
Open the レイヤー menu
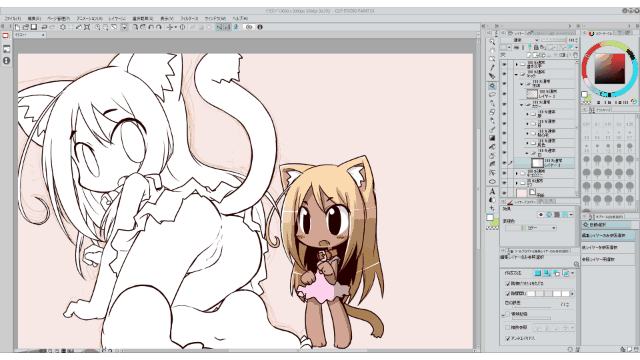point(117,18)
